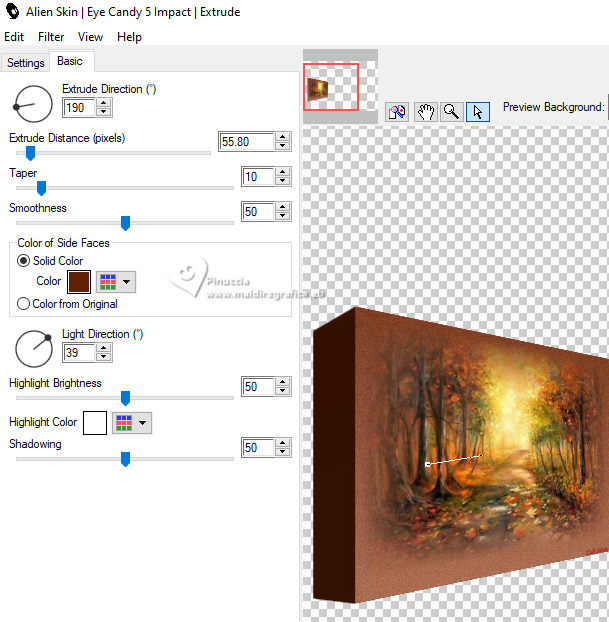Click the show original preview toggle icon
This screenshot has height=622, width=609.
tap(397, 112)
